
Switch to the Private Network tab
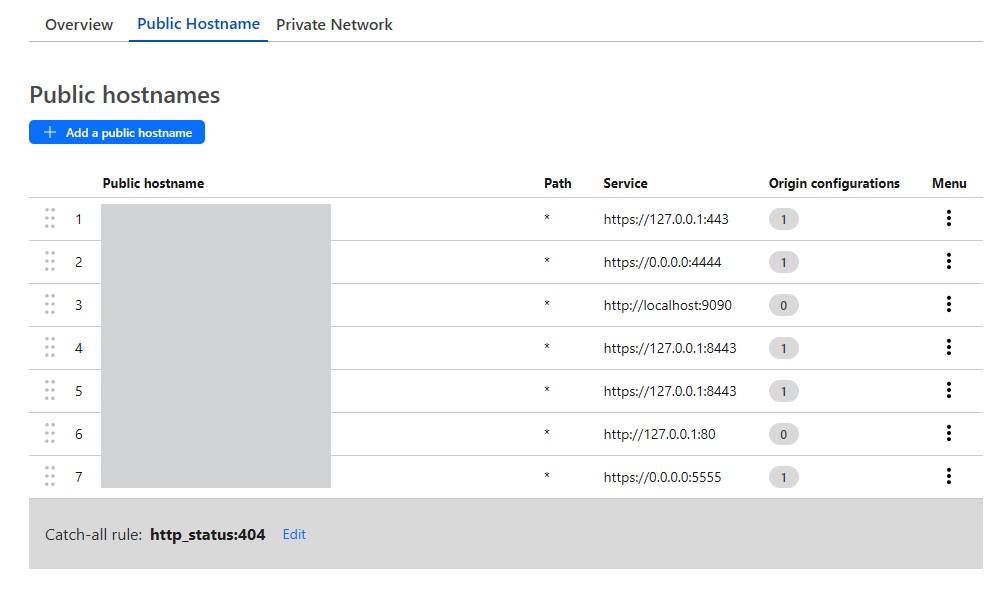point(334,25)
